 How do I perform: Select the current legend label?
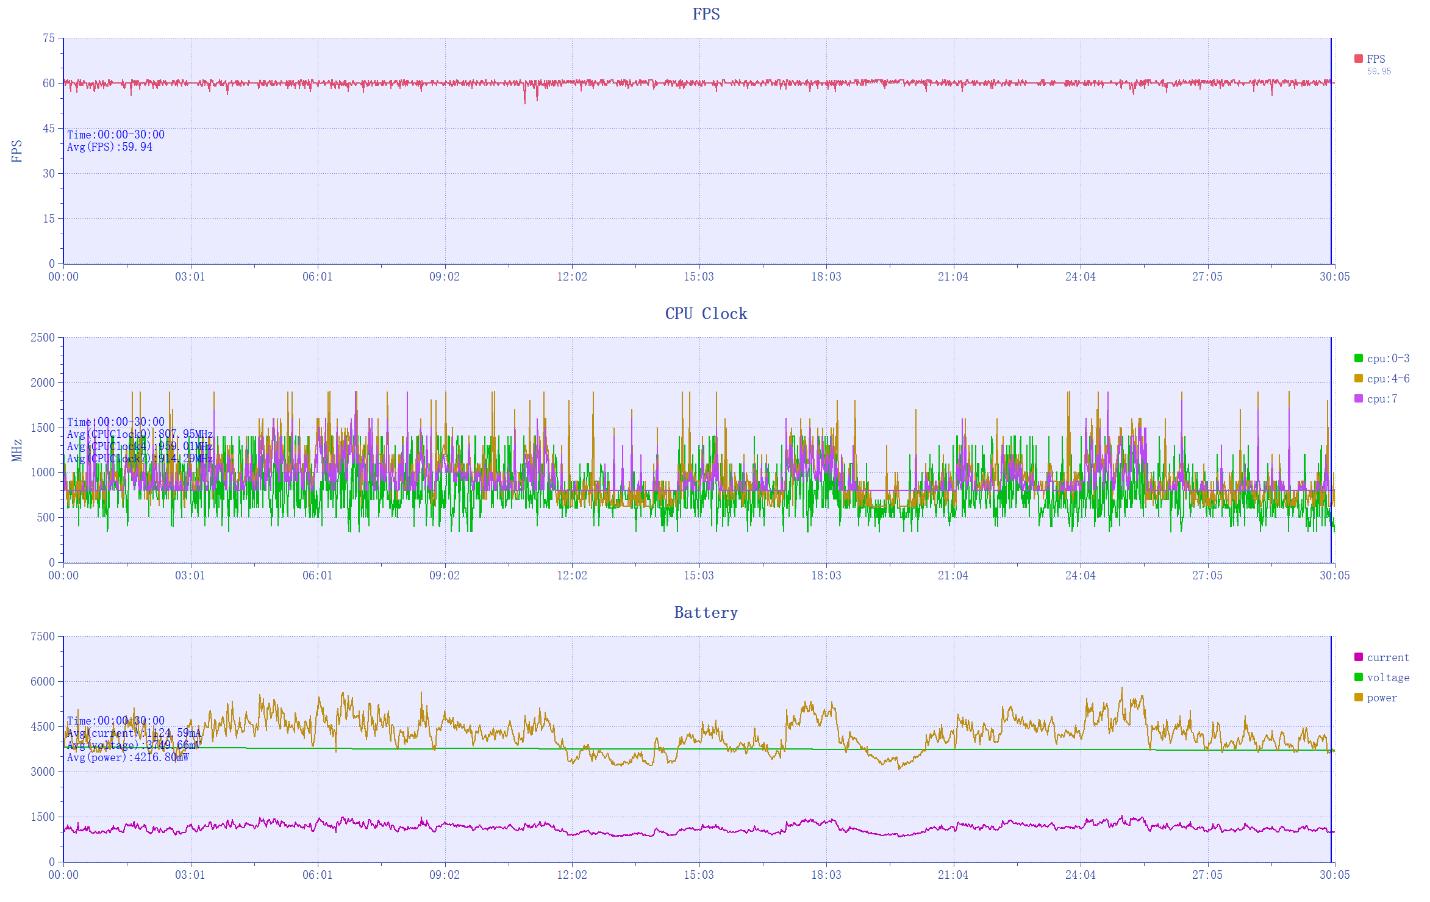point(1388,657)
